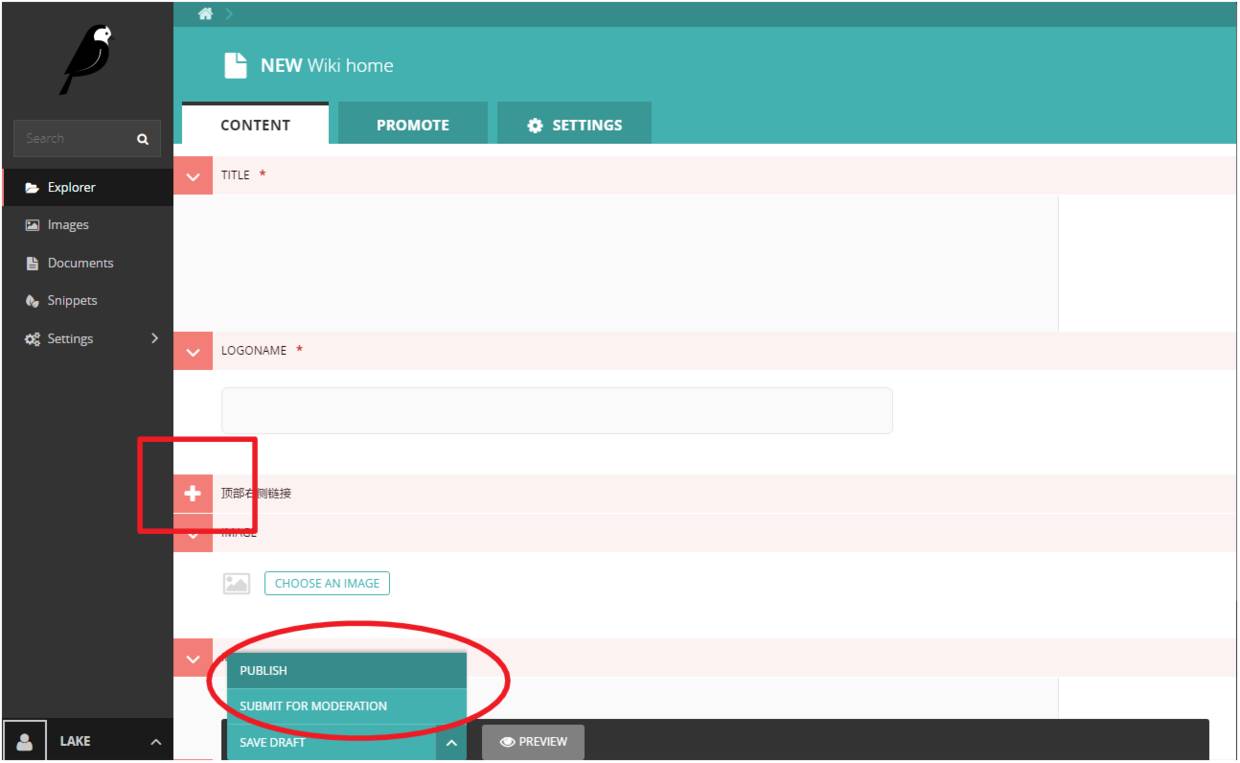Choose Publish from the action menu

347,670
